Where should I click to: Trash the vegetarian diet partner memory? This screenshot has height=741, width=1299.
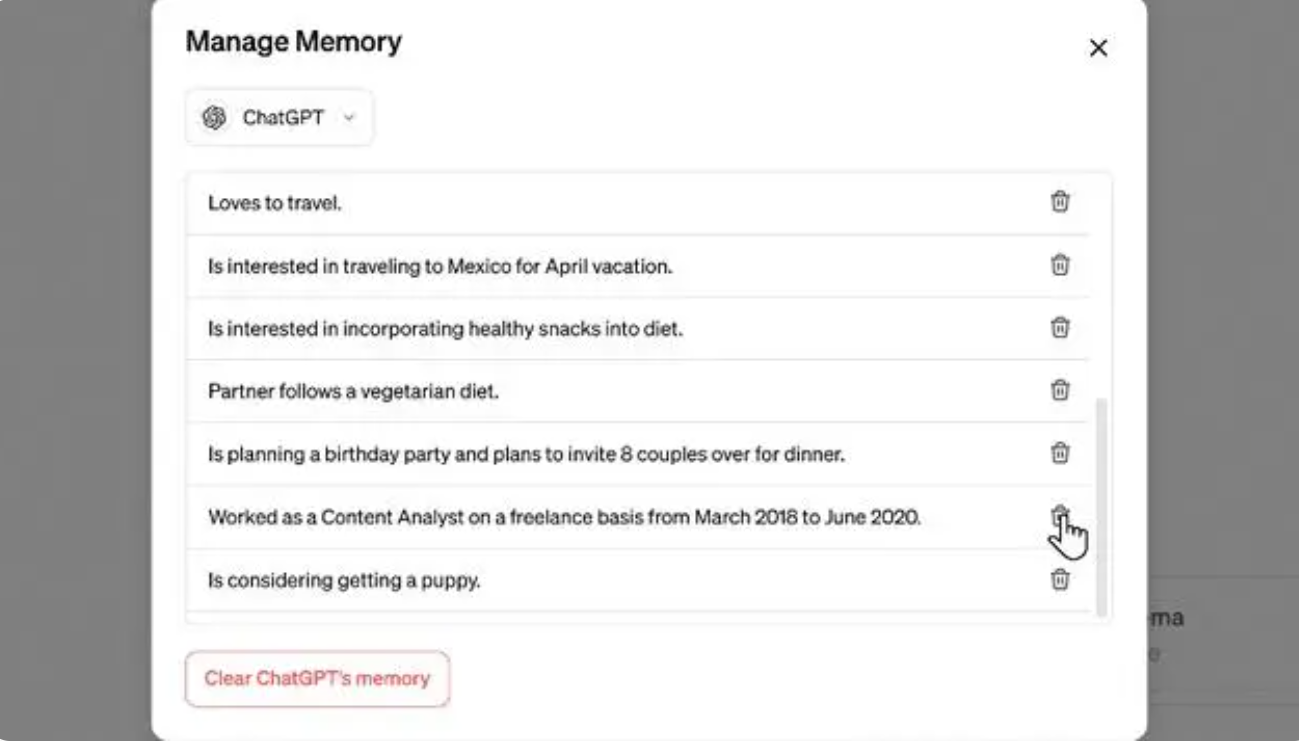(x=1060, y=390)
